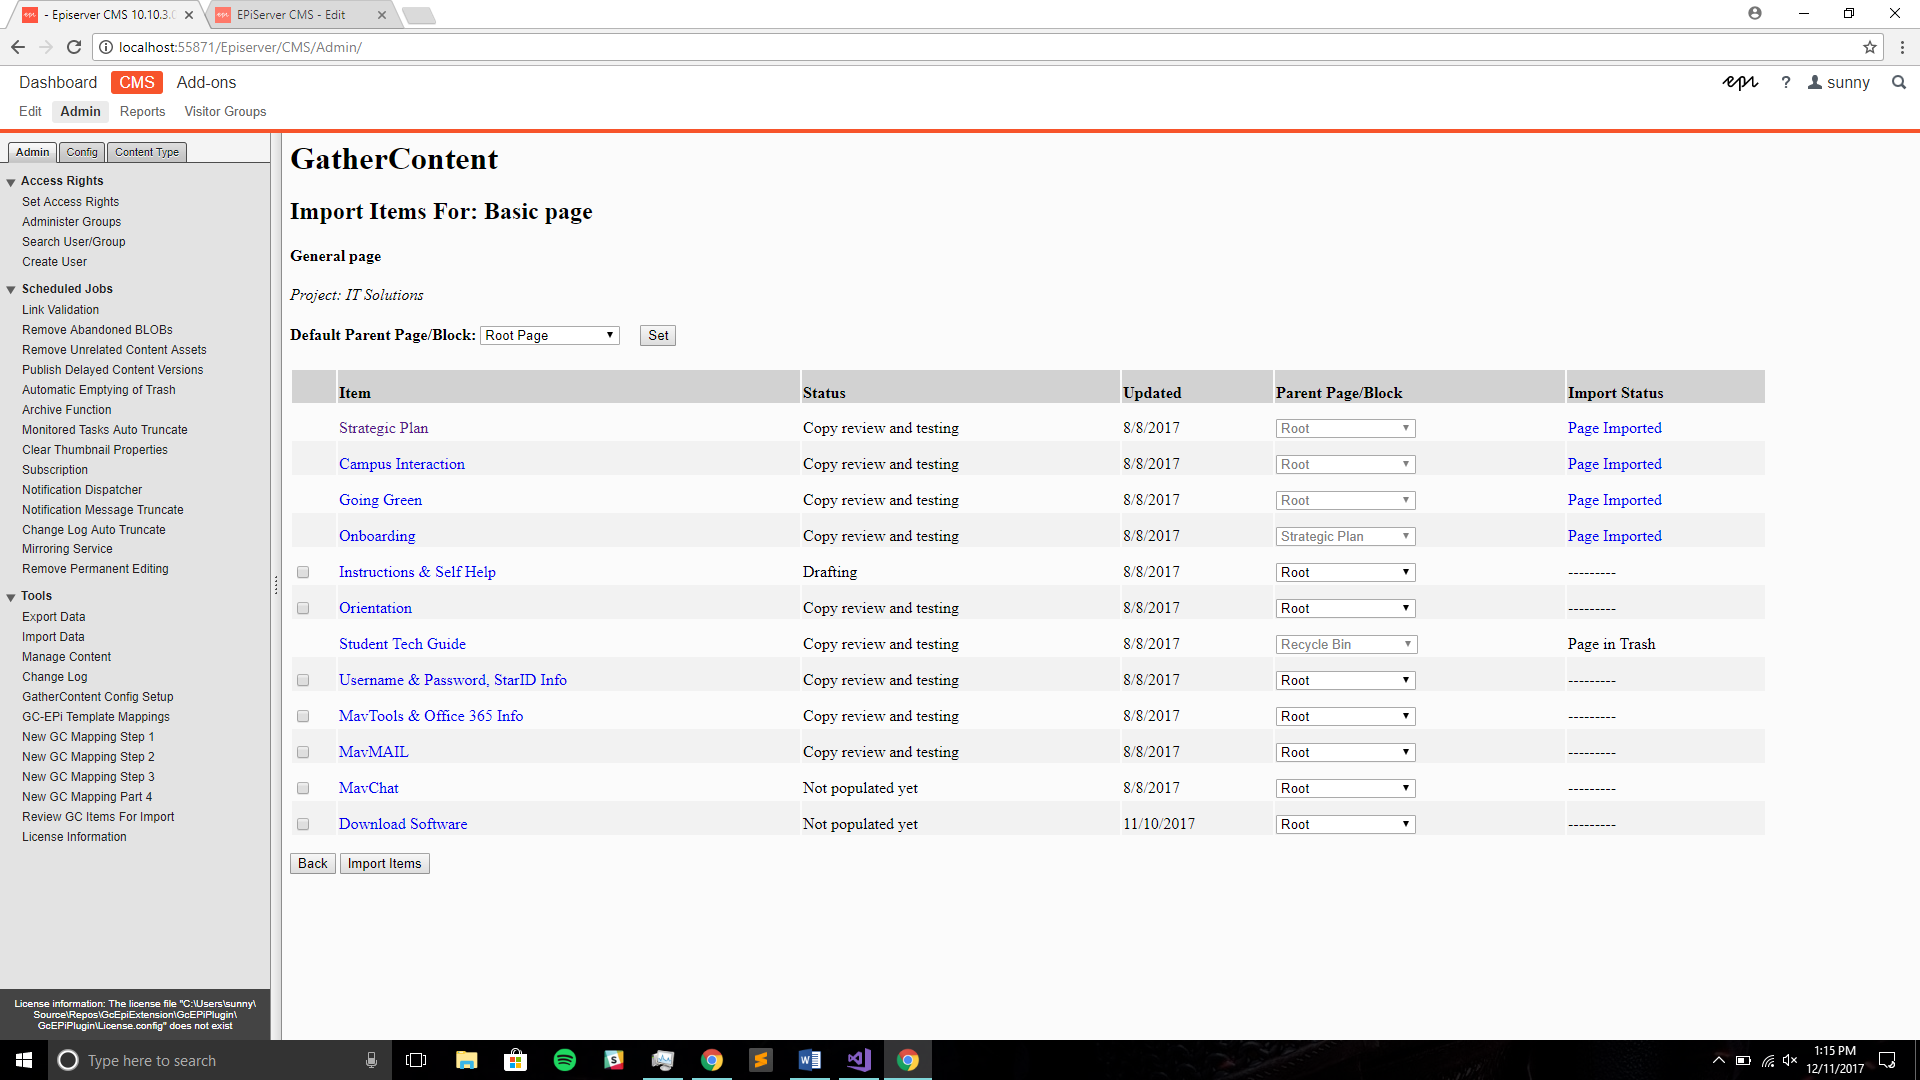
Task: Open the Episerver help question mark
Action: point(1785,83)
